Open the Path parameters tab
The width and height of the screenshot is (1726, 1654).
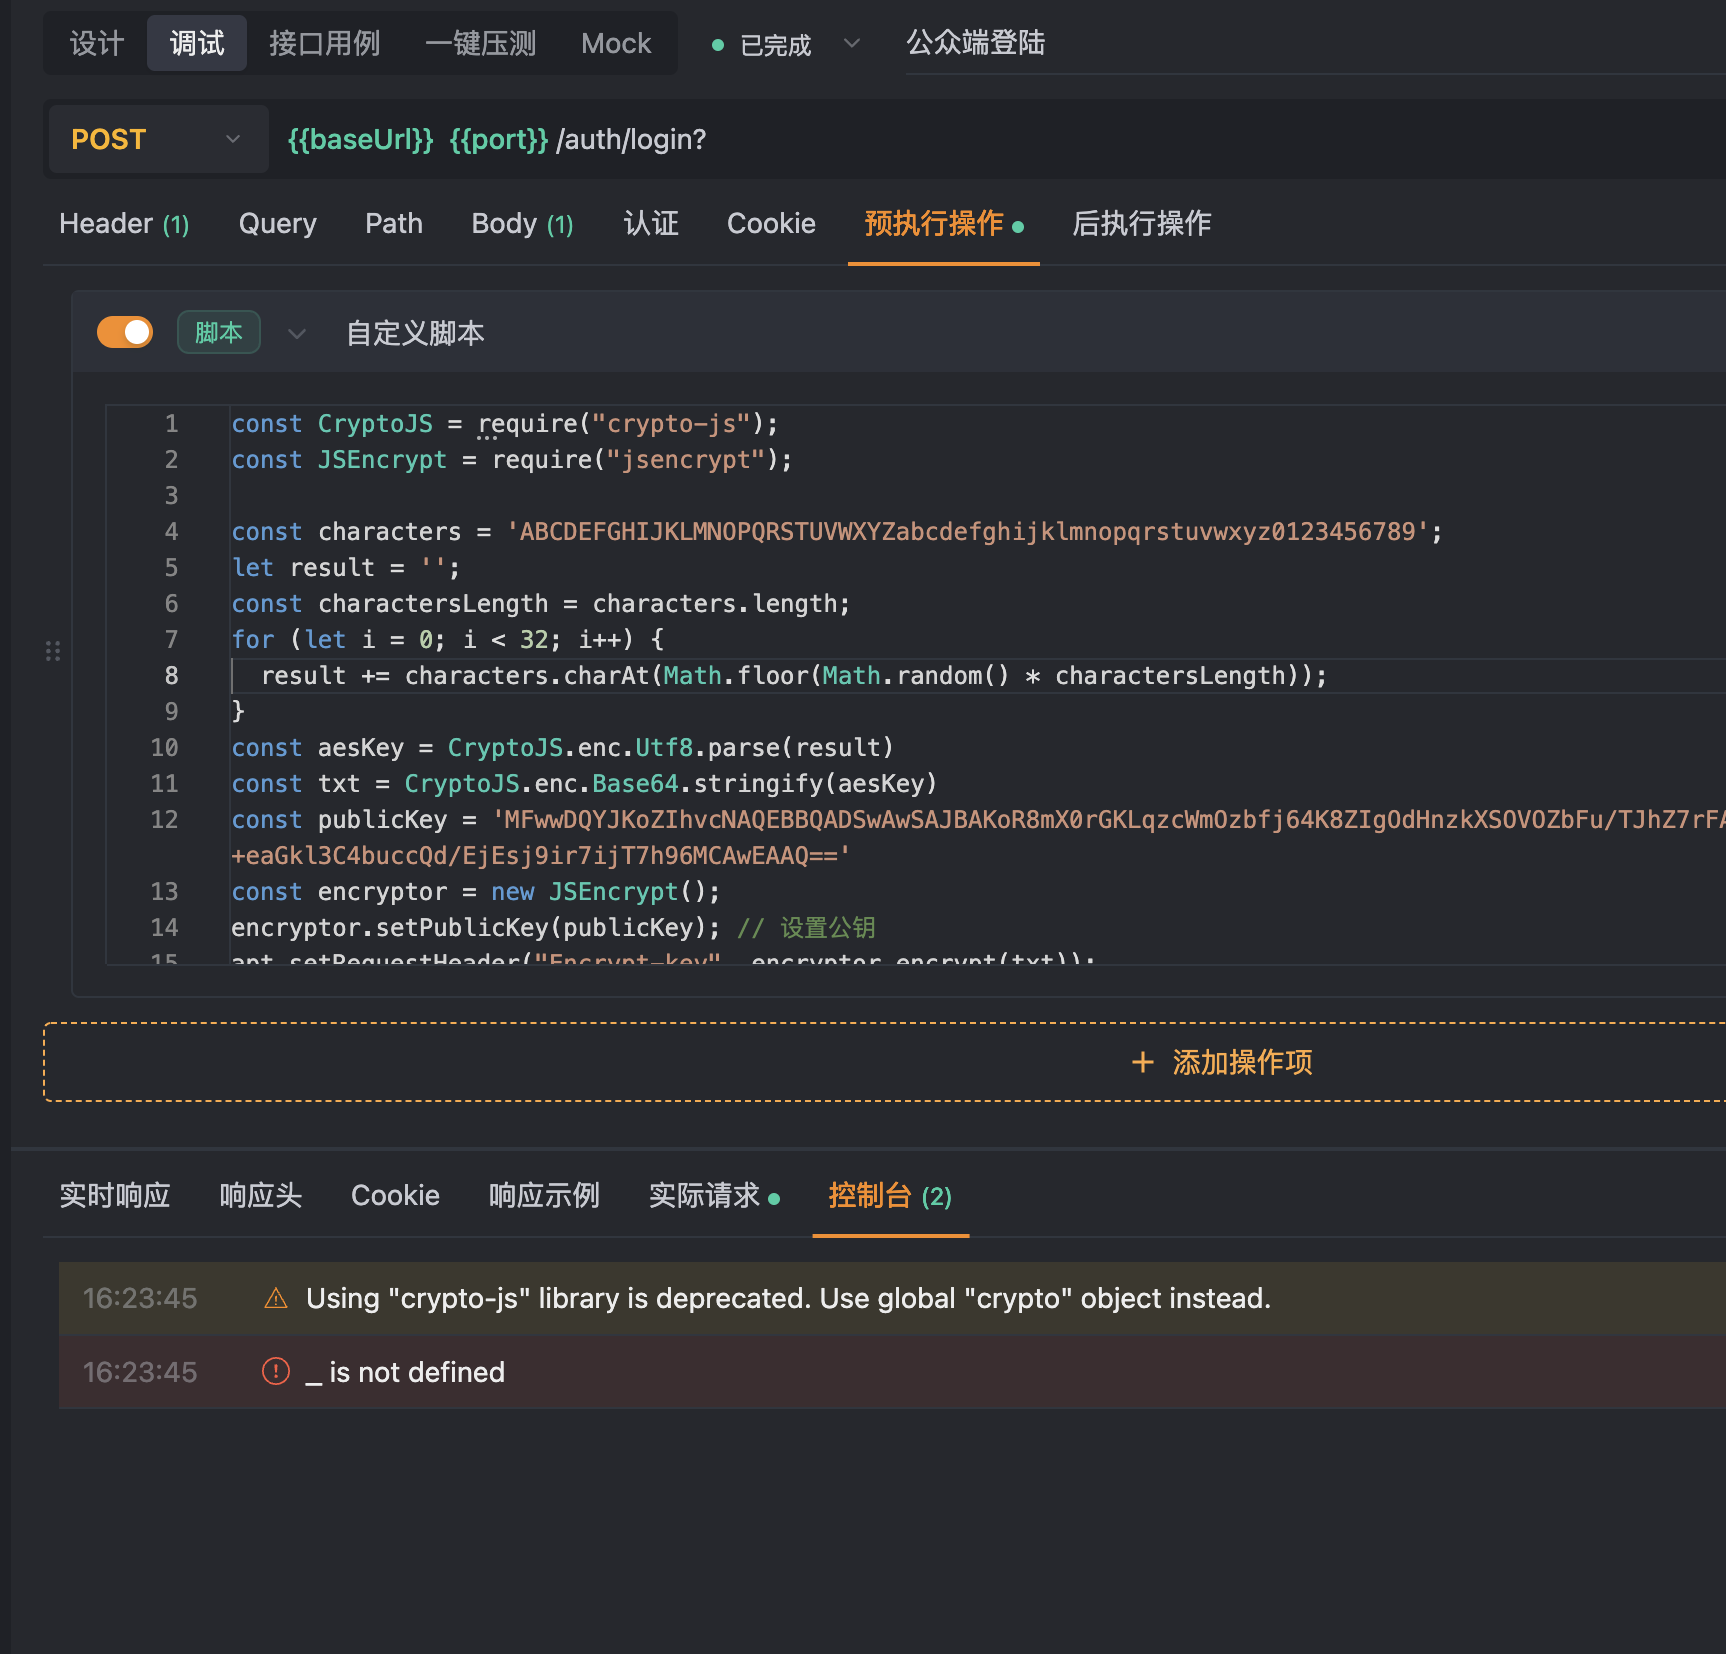[x=394, y=224]
